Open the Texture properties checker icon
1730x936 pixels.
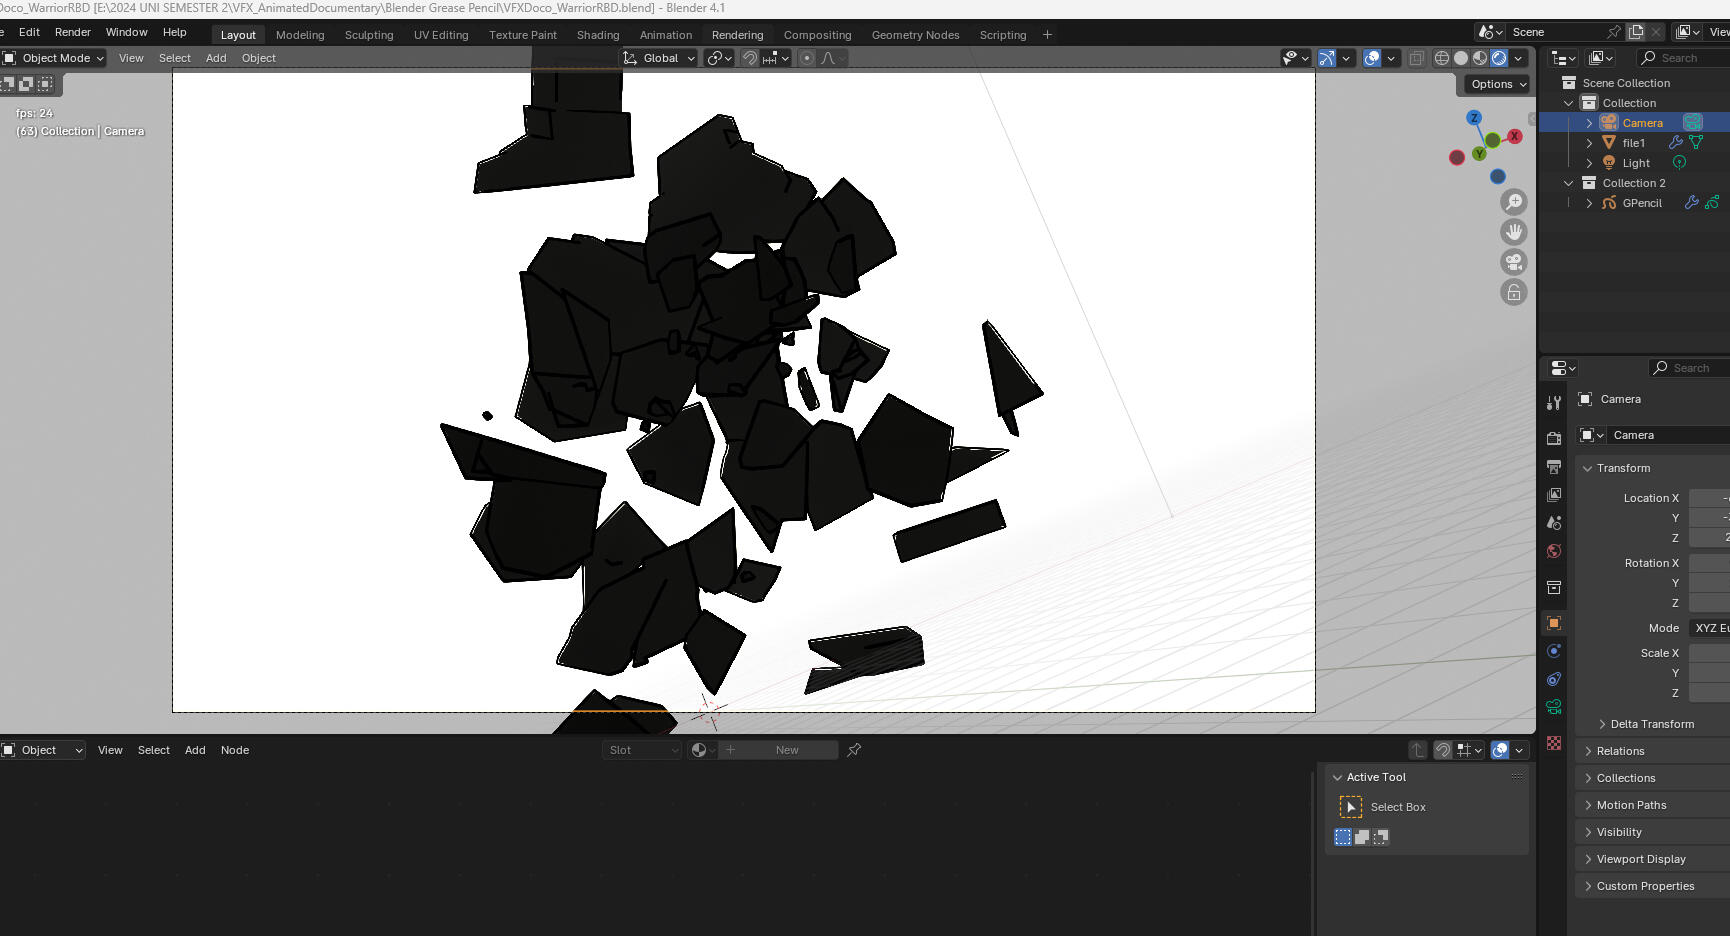click(x=1554, y=743)
